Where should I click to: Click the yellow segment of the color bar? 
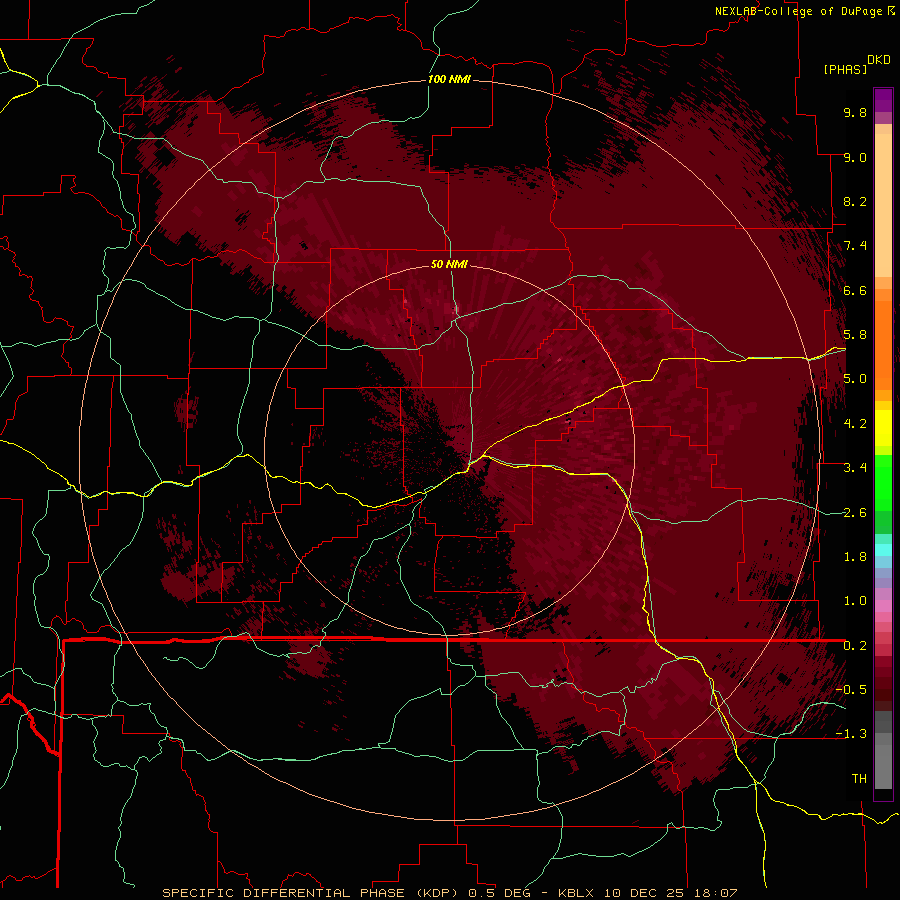(x=883, y=428)
